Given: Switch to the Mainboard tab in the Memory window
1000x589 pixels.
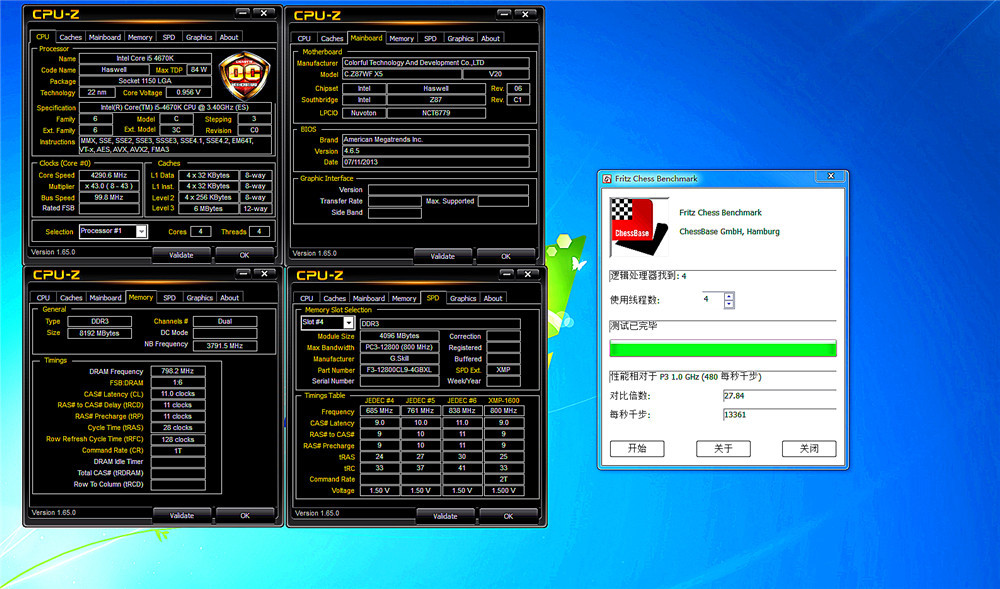Looking at the screenshot, I should click(x=104, y=297).
